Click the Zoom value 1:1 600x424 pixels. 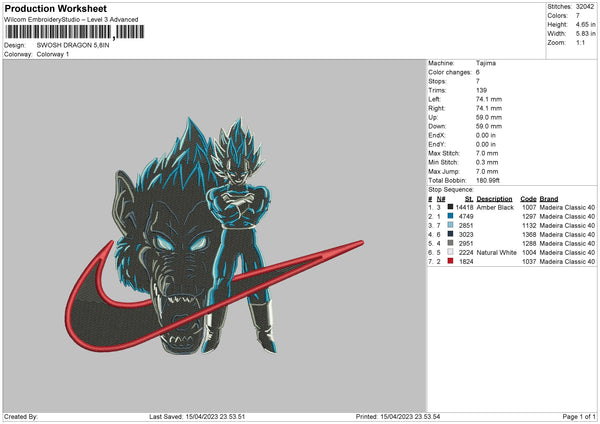click(x=580, y=42)
